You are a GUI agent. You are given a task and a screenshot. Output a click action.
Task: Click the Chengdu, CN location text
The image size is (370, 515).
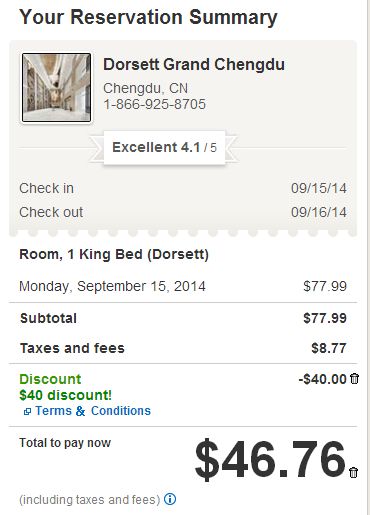[x=146, y=88]
